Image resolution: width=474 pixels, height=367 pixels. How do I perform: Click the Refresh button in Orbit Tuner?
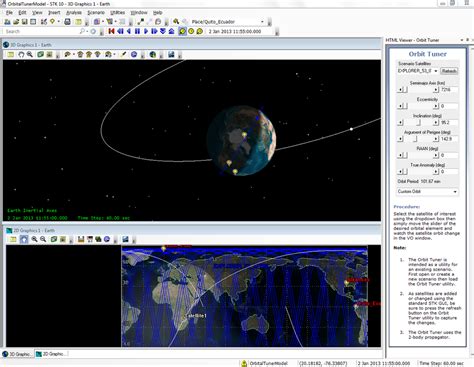click(x=449, y=71)
